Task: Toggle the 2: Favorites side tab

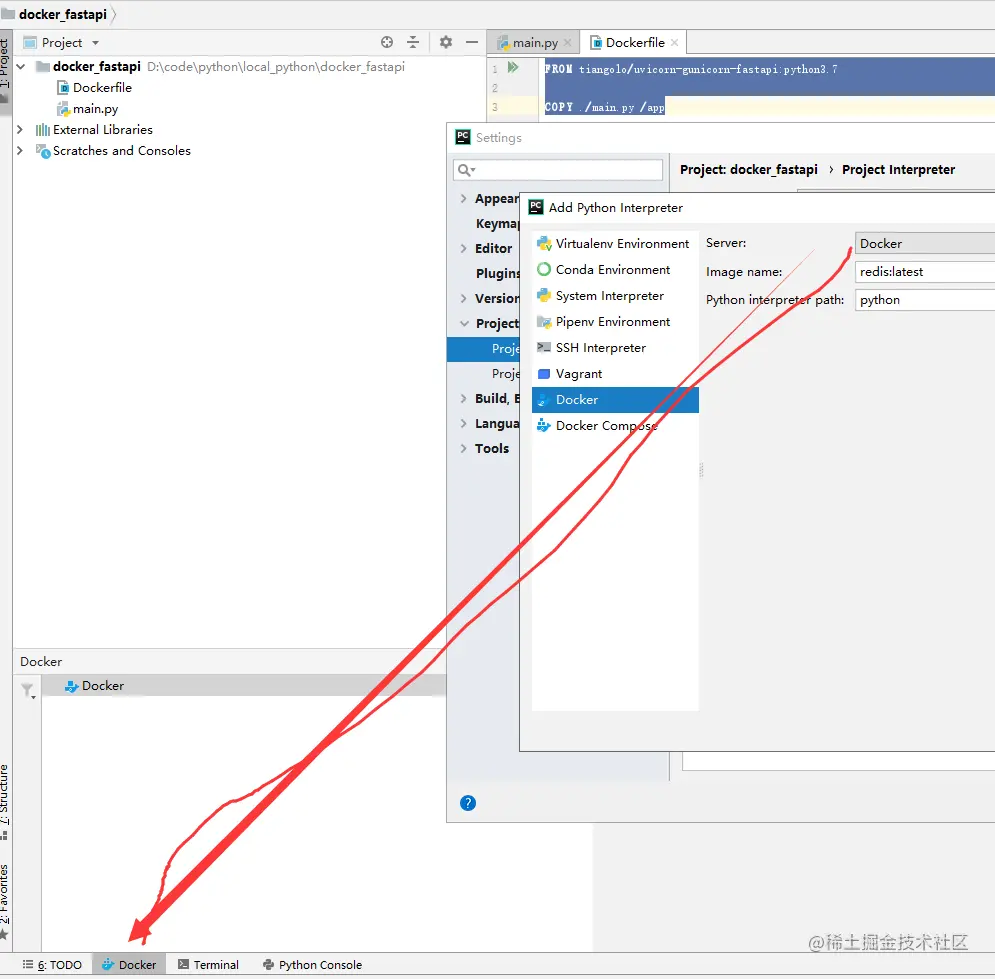Action: pyautogui.click(x=5, y=901)
